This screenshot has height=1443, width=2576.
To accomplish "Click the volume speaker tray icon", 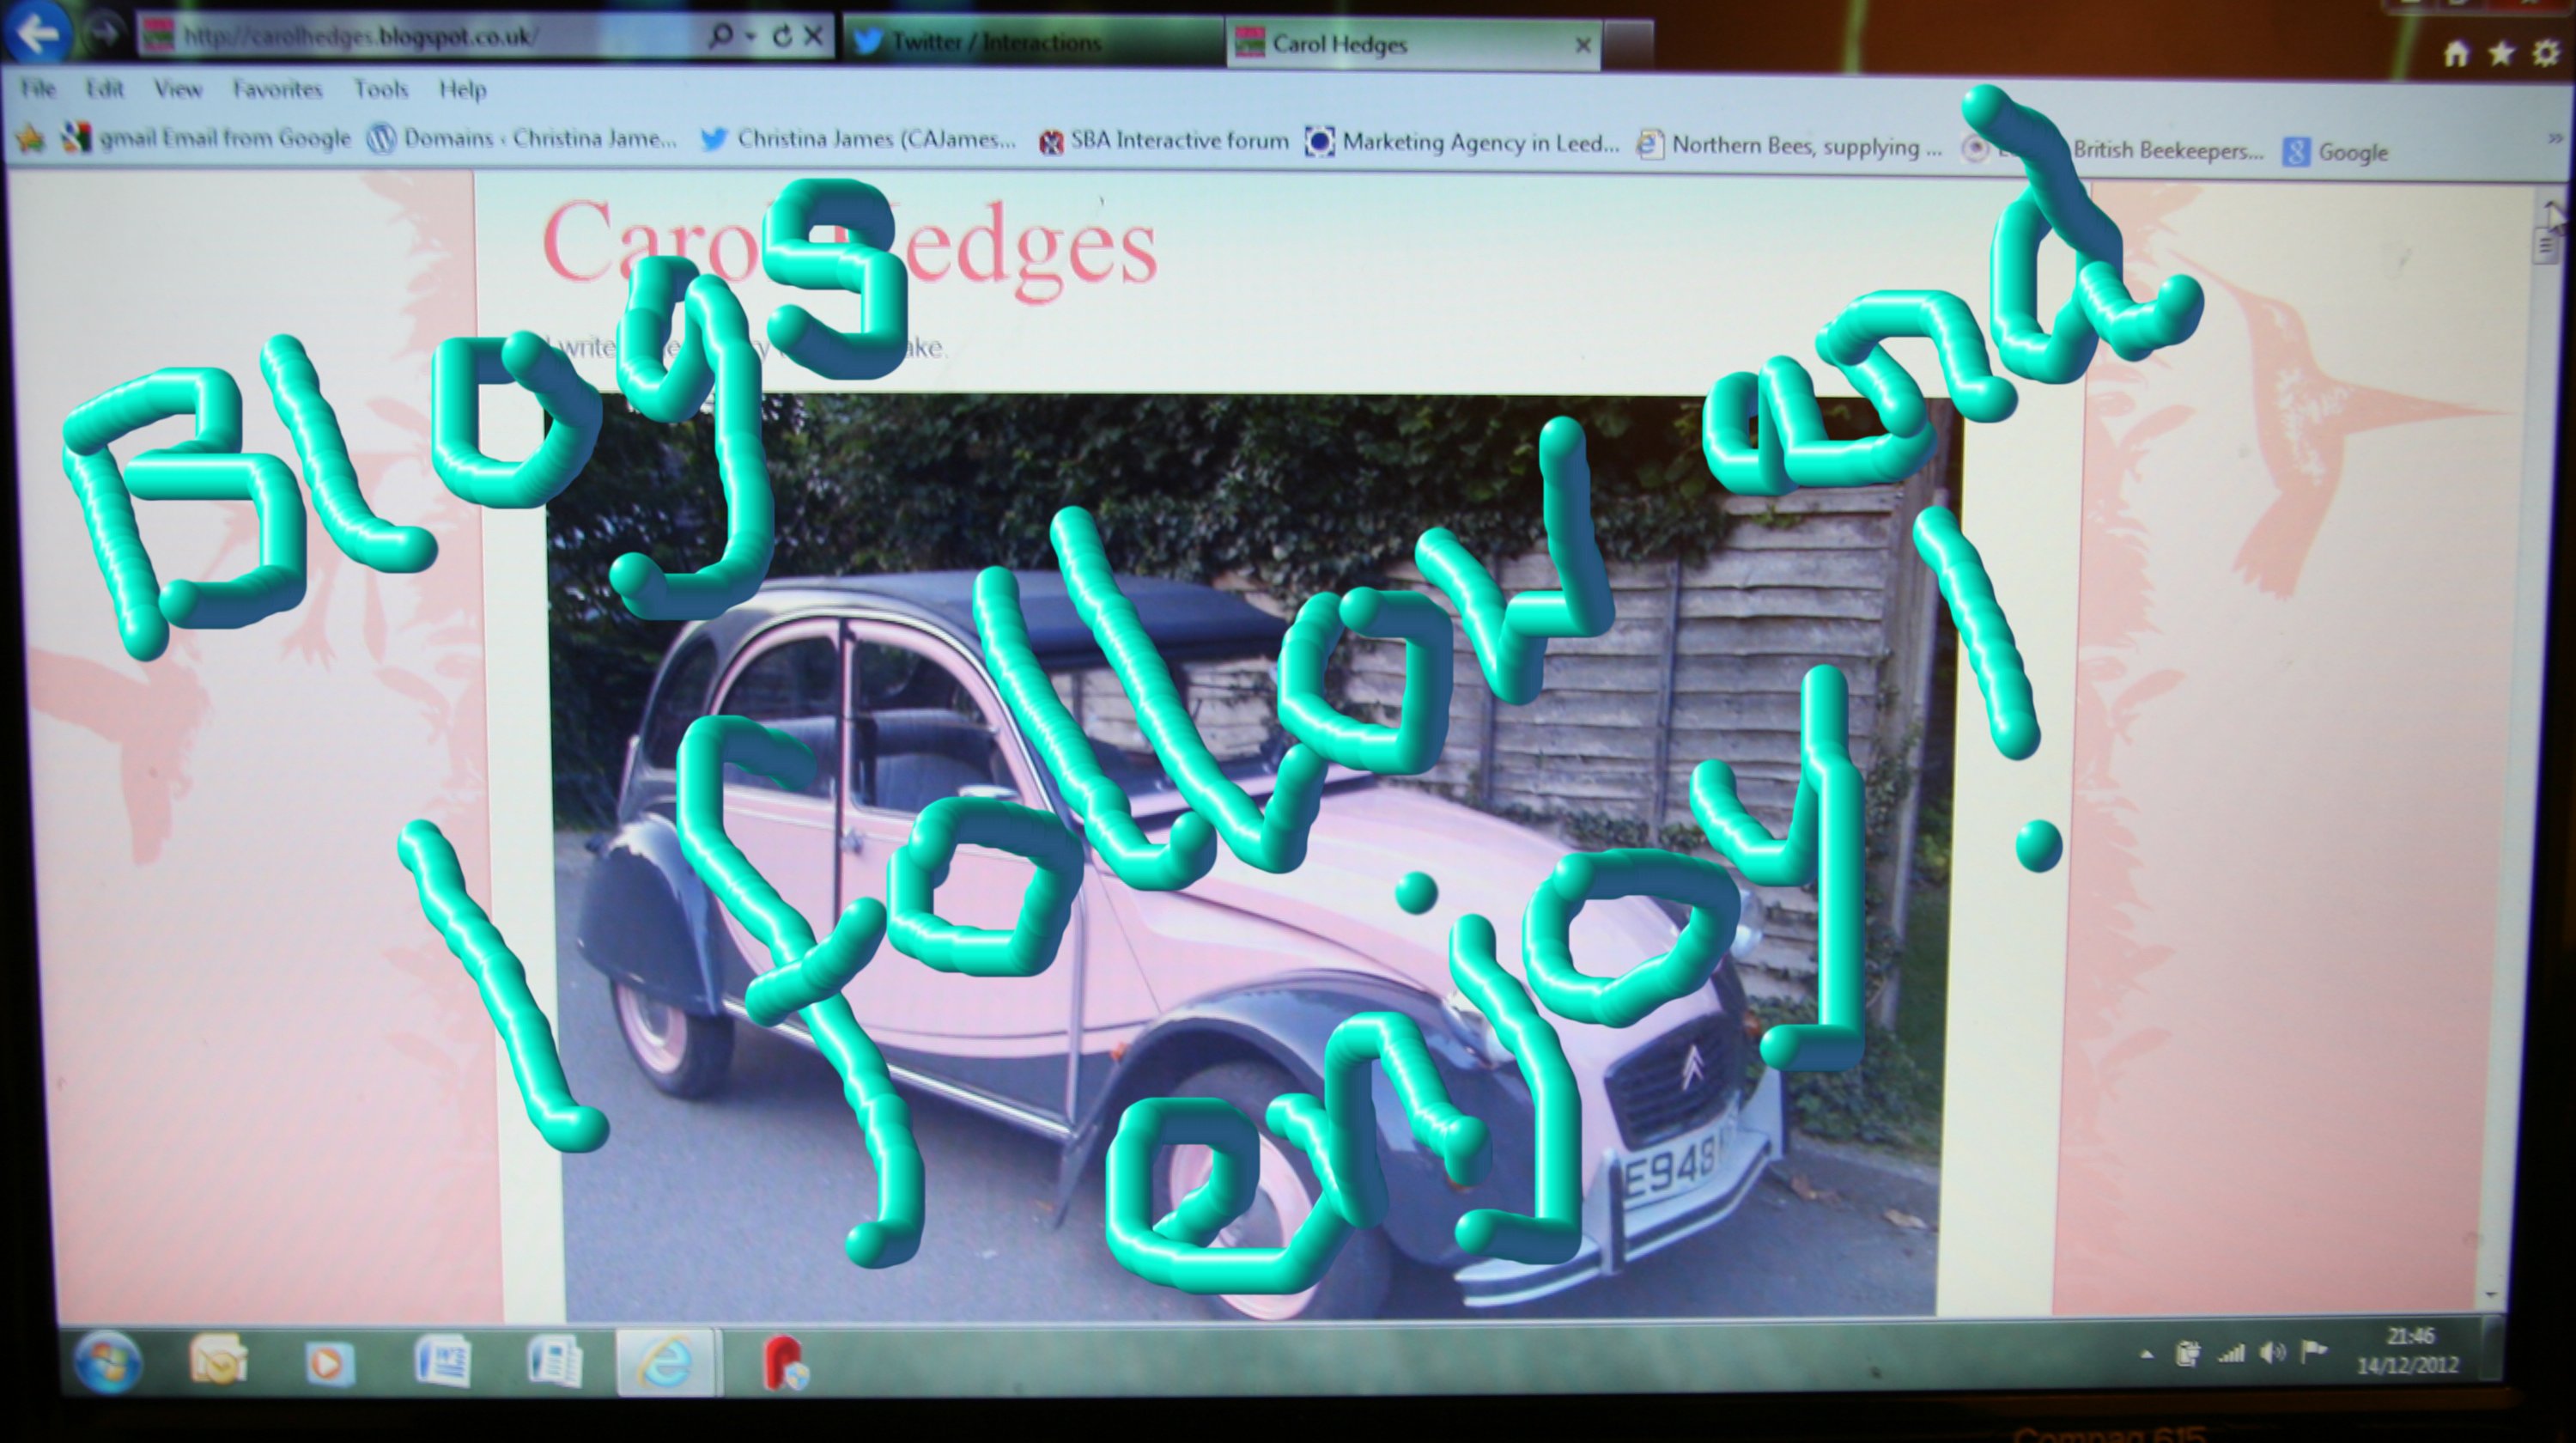I will pyautogui.click(x=2272, y=1353).
